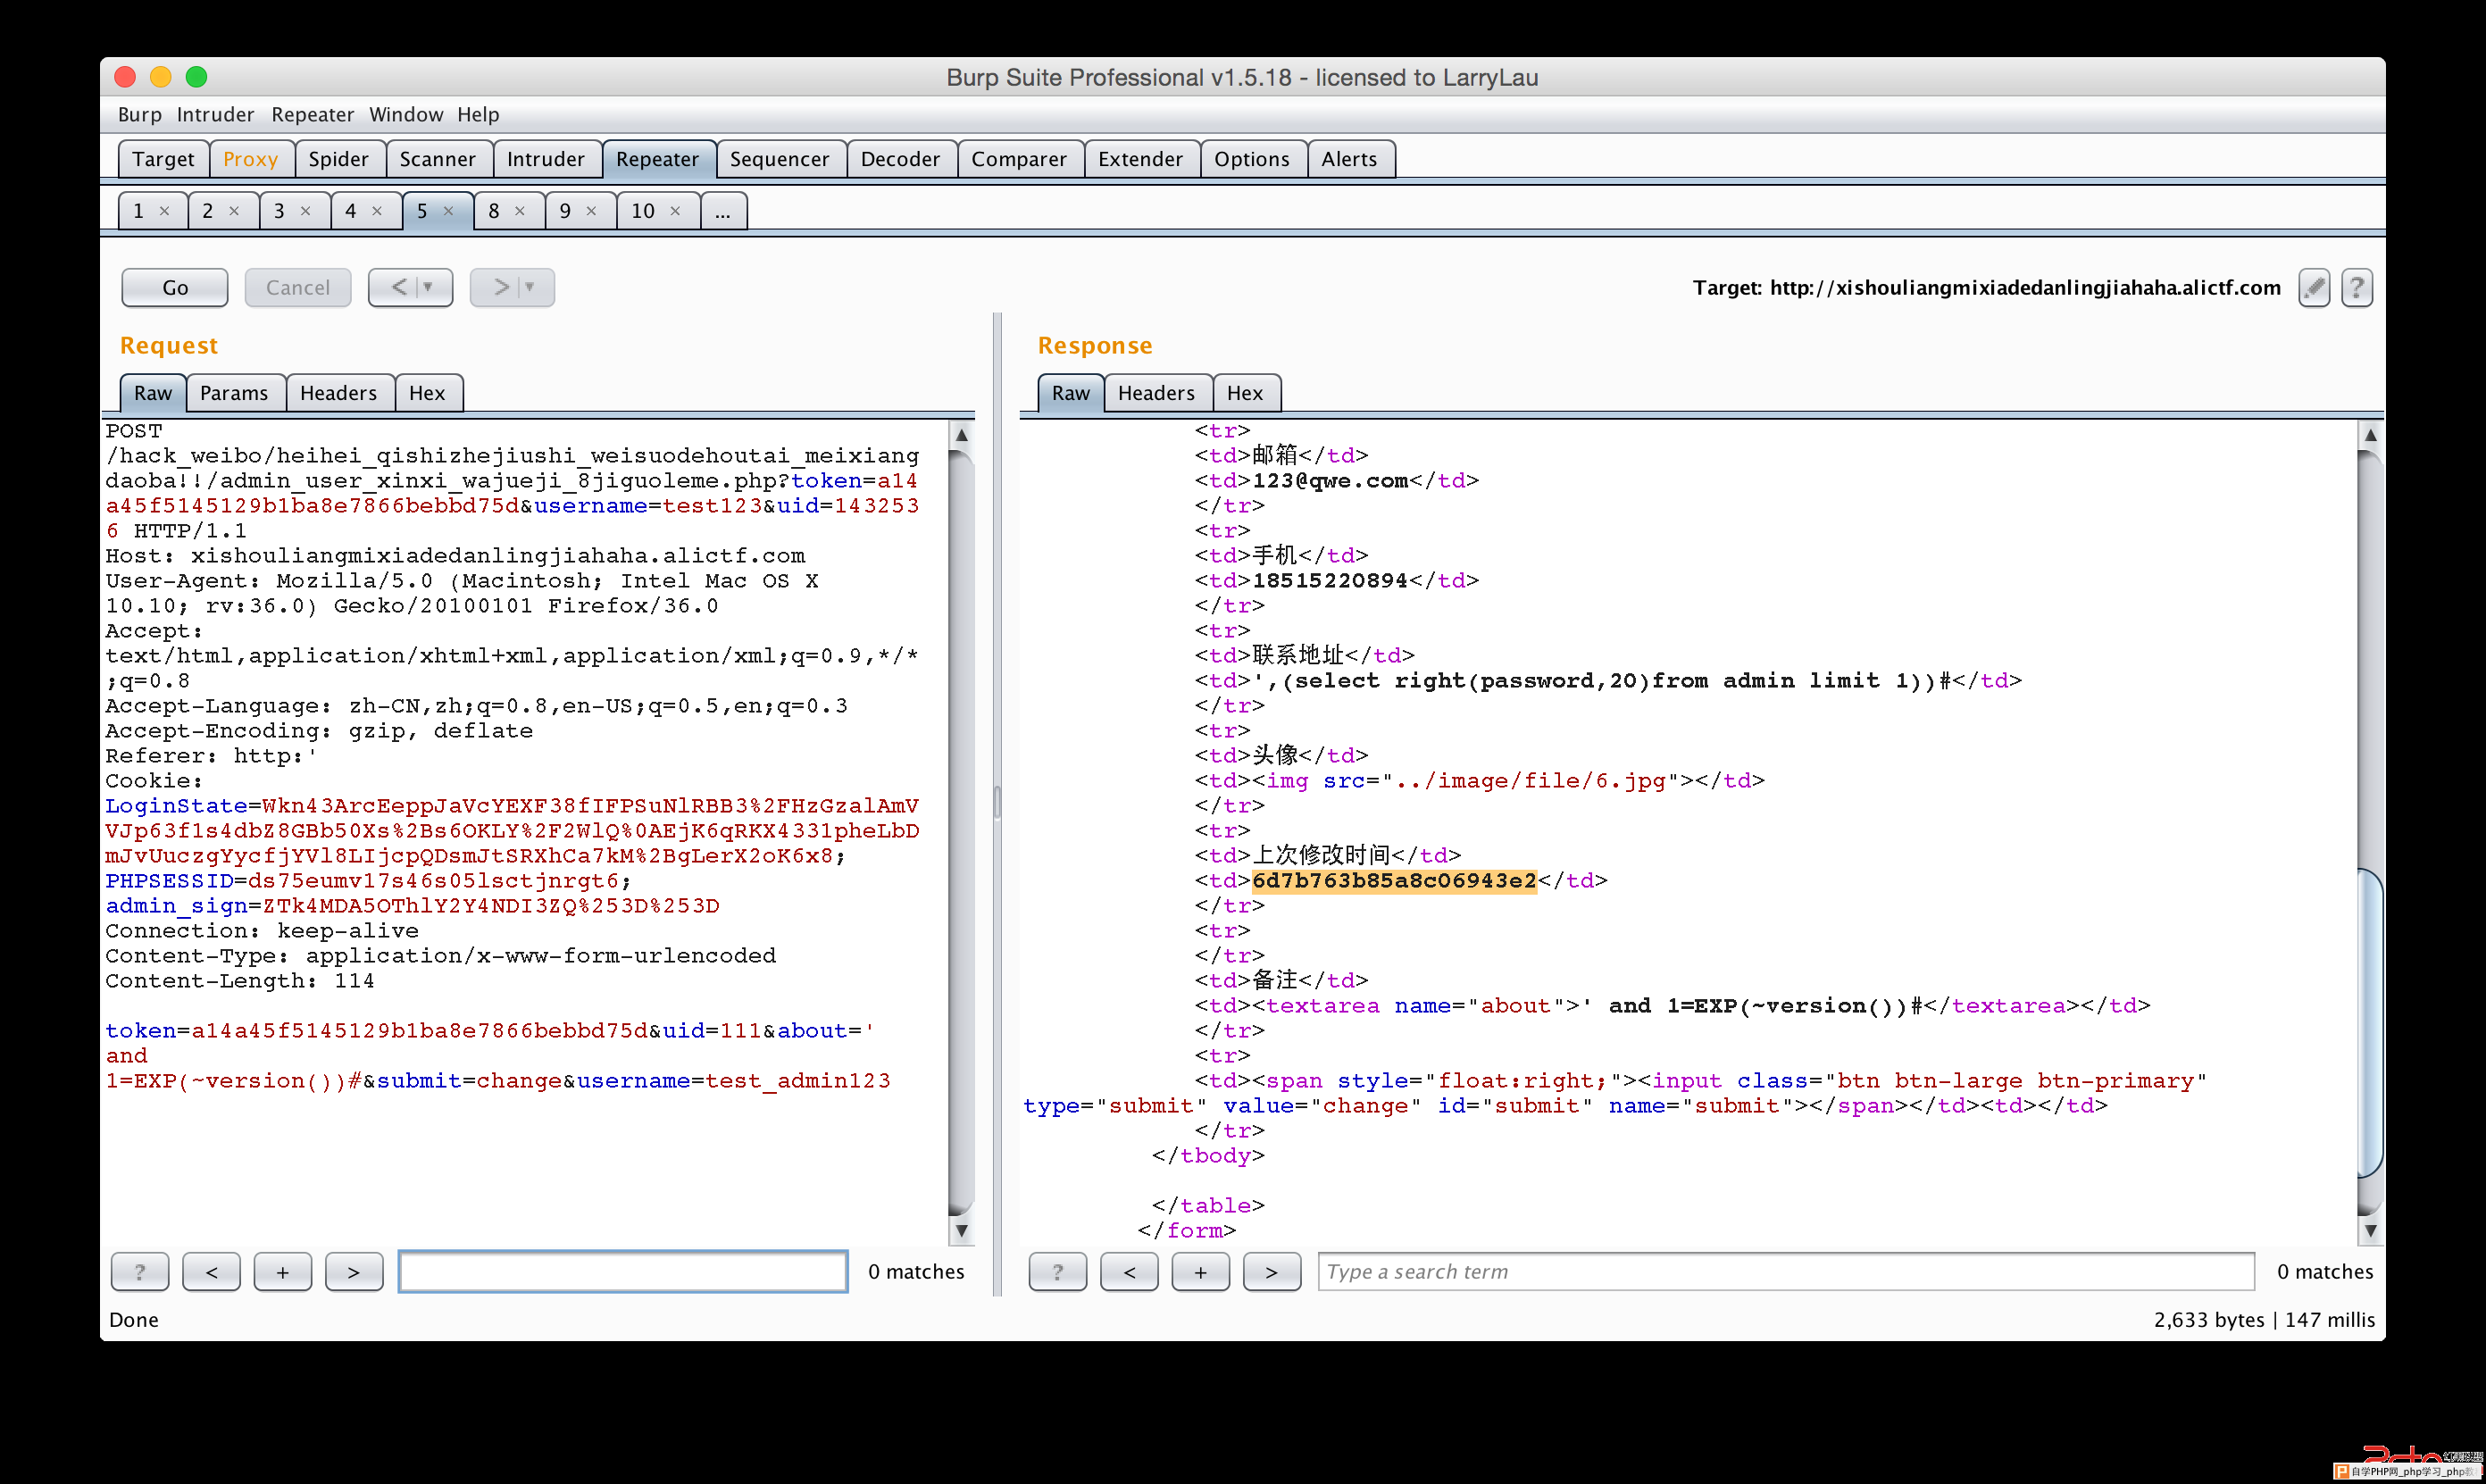Switch to the Decoder tab
Image resolution: width=2486 pixels, height=1484 pixels.
click(901, 159)
